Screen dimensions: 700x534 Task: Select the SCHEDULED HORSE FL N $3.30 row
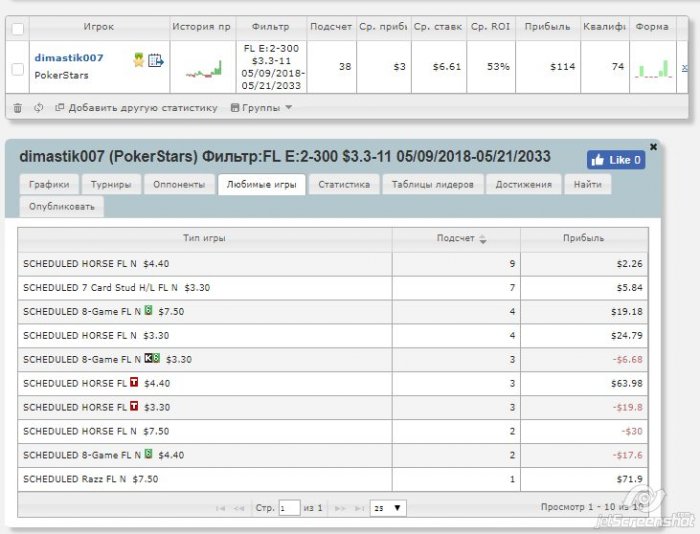click(333, 336)
